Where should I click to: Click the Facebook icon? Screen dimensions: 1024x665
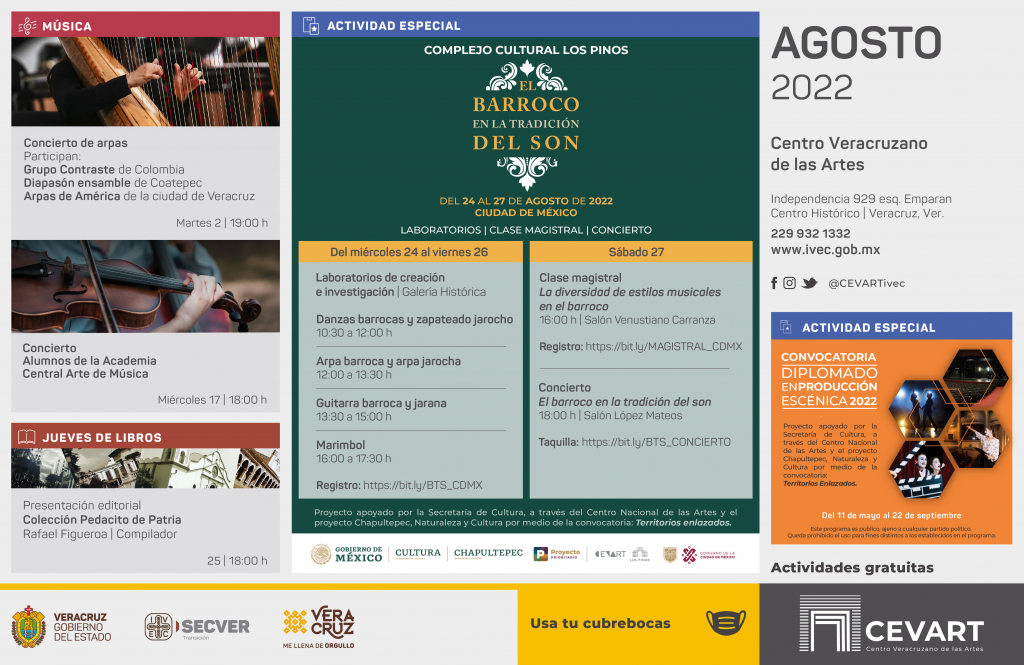774,283
